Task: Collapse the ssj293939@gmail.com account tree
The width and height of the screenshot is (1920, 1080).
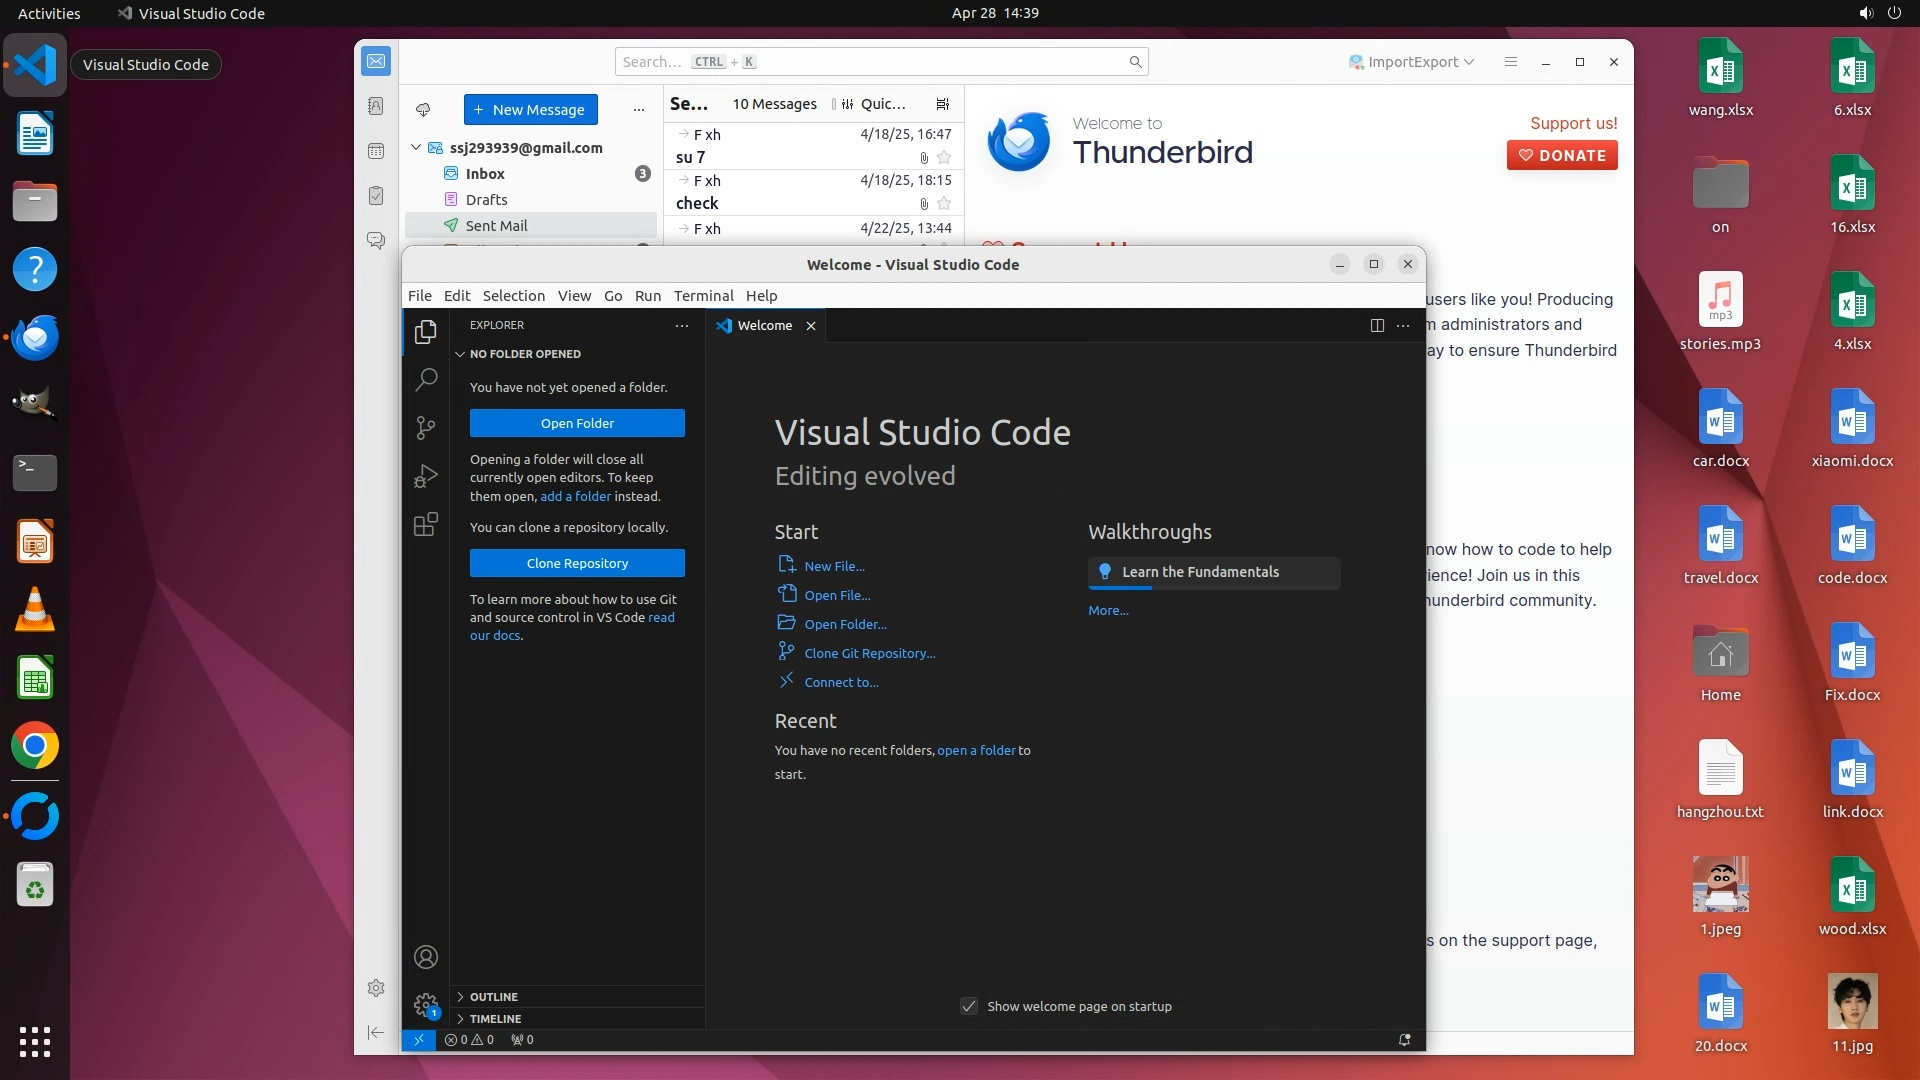Action: [x=416, y=148]
